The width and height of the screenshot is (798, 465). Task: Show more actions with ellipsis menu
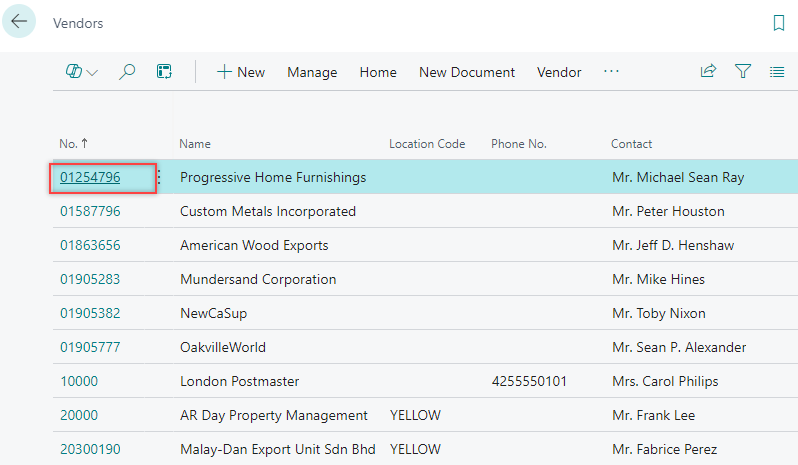coord(611,72)
